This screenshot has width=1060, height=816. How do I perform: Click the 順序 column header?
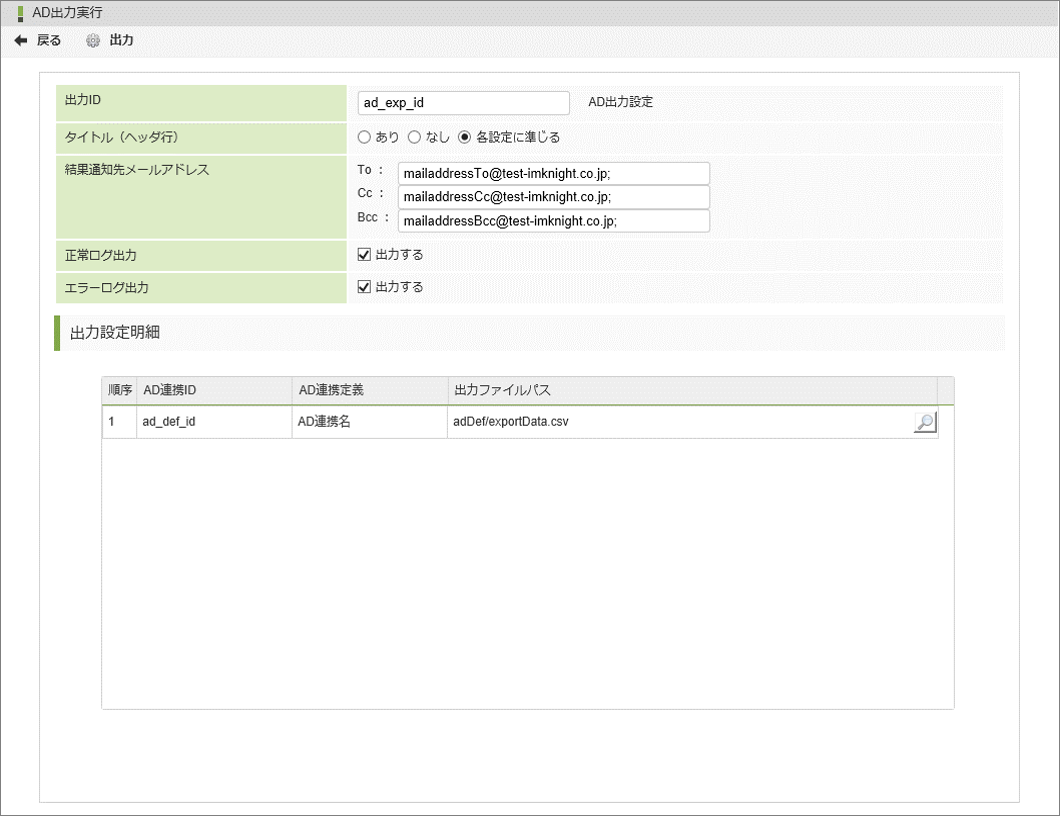(x=120, y=390)
